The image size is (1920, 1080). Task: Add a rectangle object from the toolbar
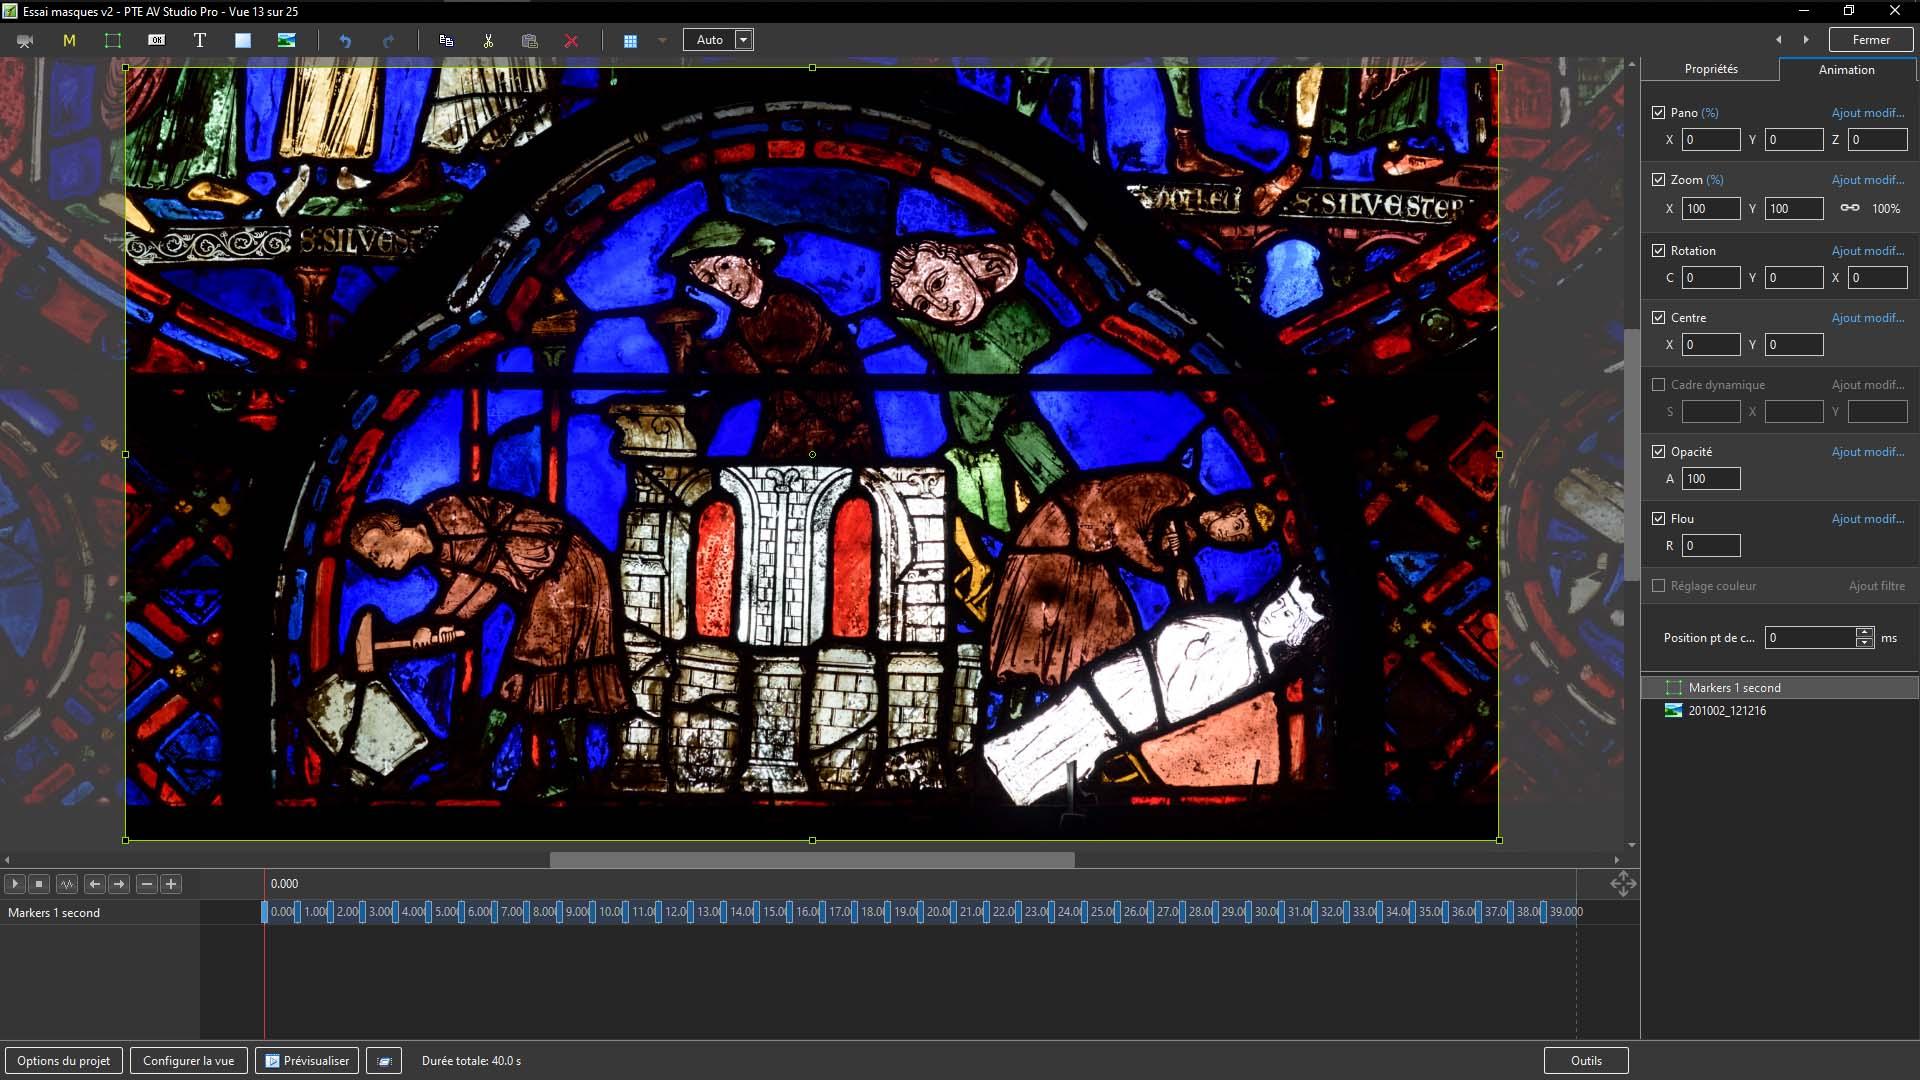pyautogui.click(x=243, y=41)
